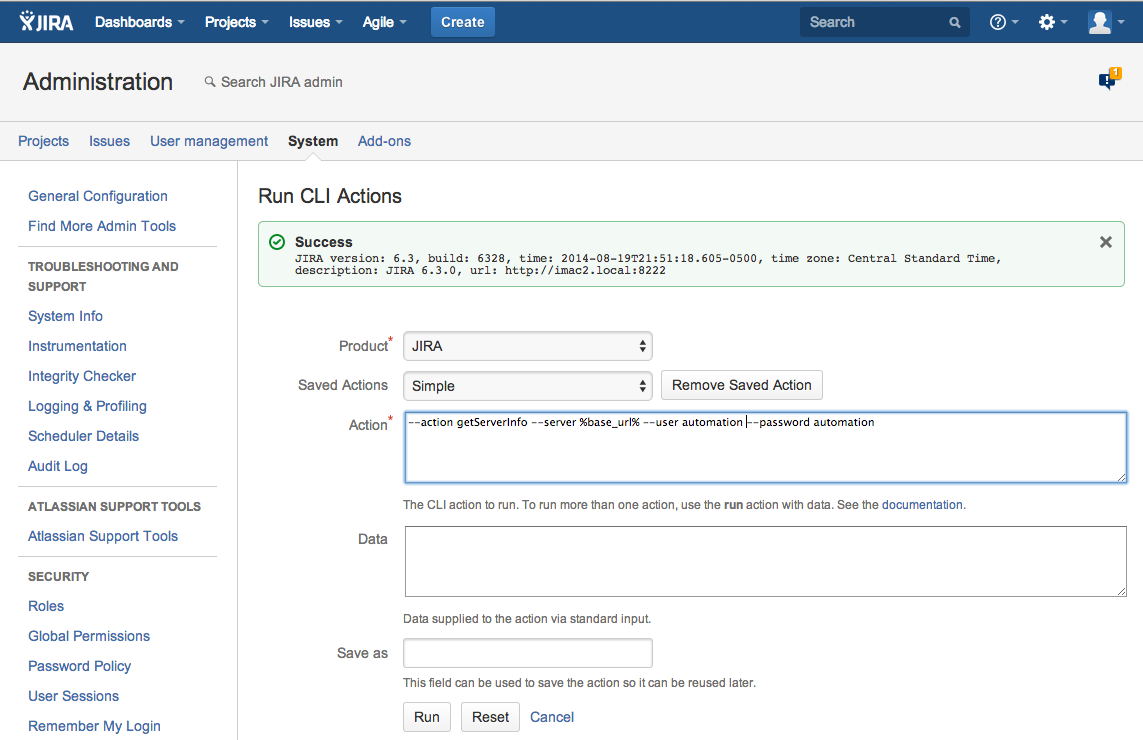This screenshot has width=1143, height=740.
Task: Open the Product select showing JIRA
Action: [x=528, y=346]
